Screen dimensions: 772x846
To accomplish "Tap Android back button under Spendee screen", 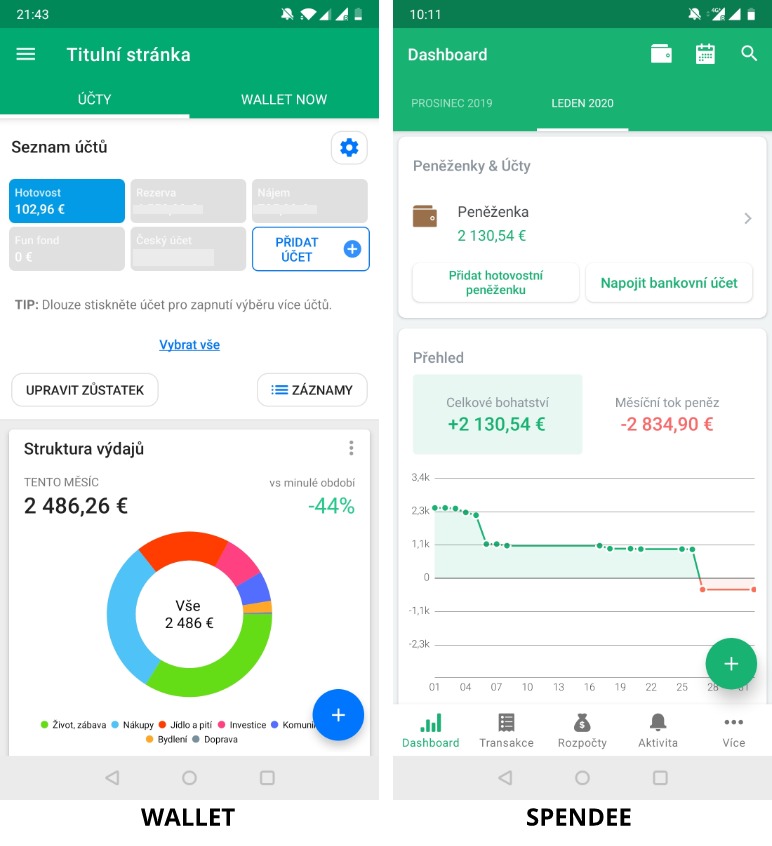I will pos(505,777).
